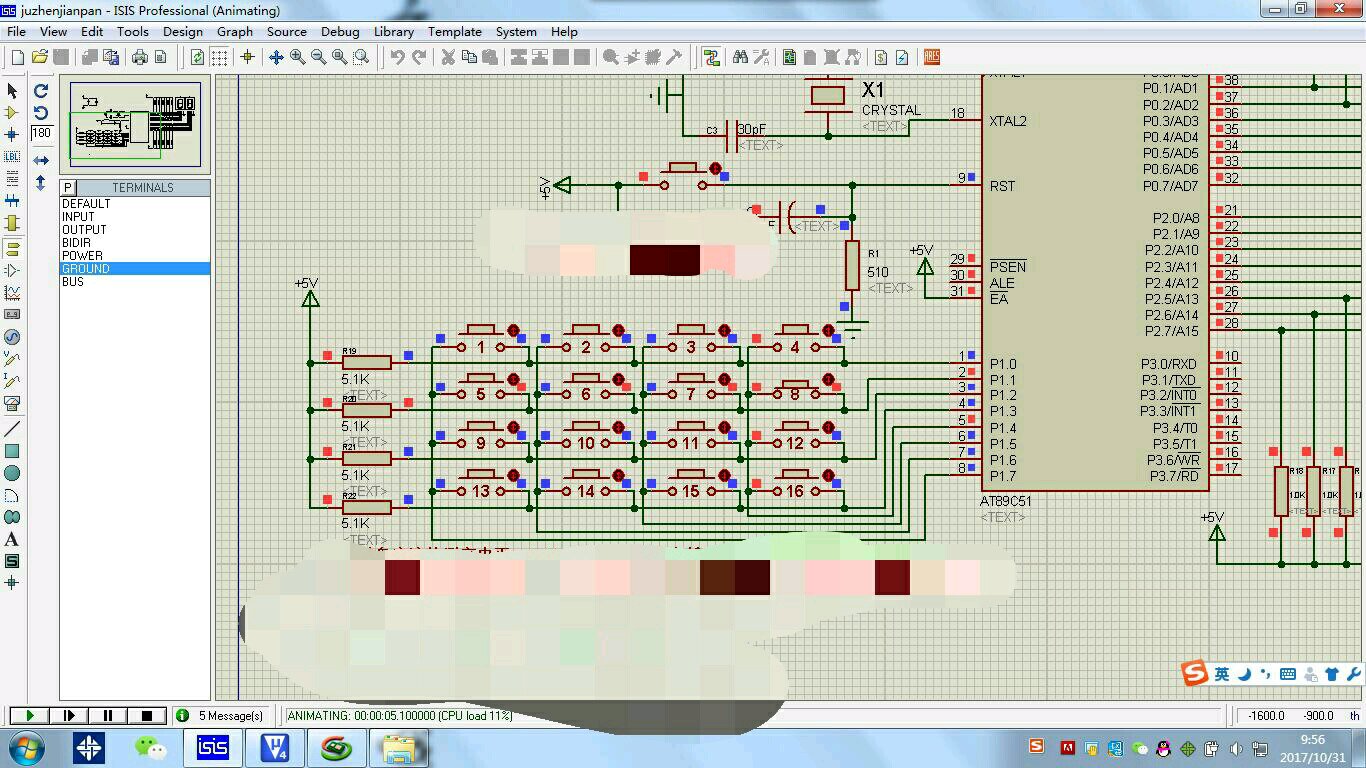Click the P pick-devices button
Viewport: 1366px width, 768px height.
(68, 188)
